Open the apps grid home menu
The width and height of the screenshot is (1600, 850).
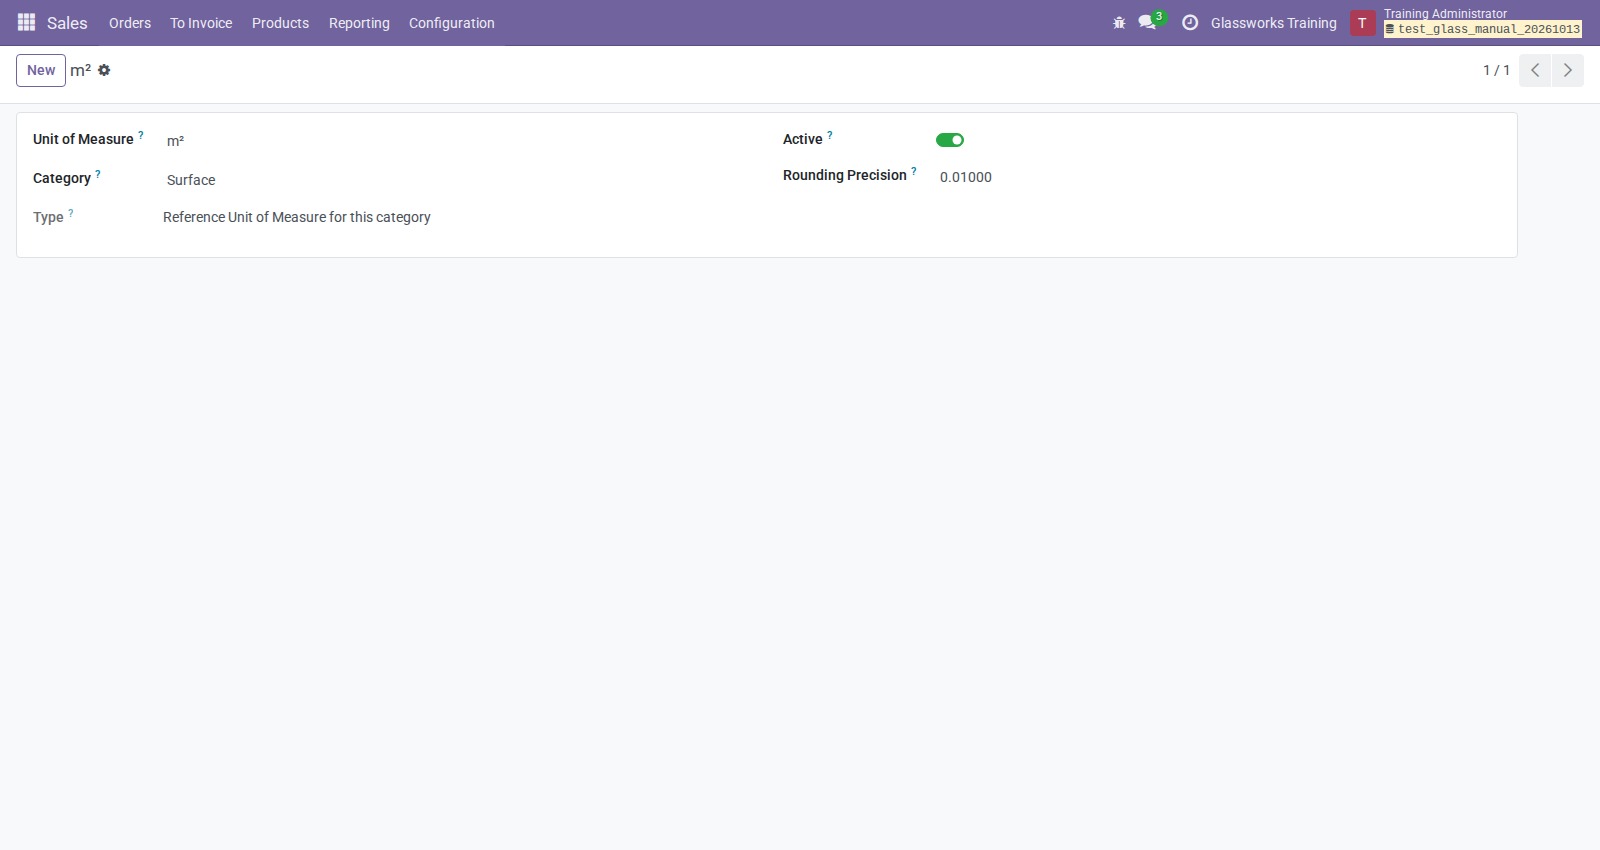point(27,22)
